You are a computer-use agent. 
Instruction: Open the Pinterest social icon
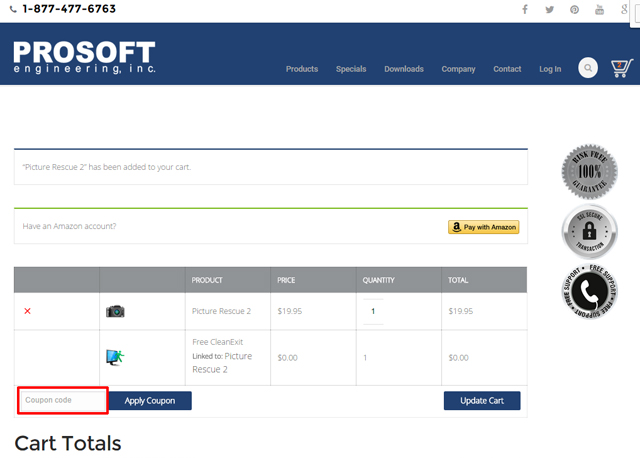574,10
